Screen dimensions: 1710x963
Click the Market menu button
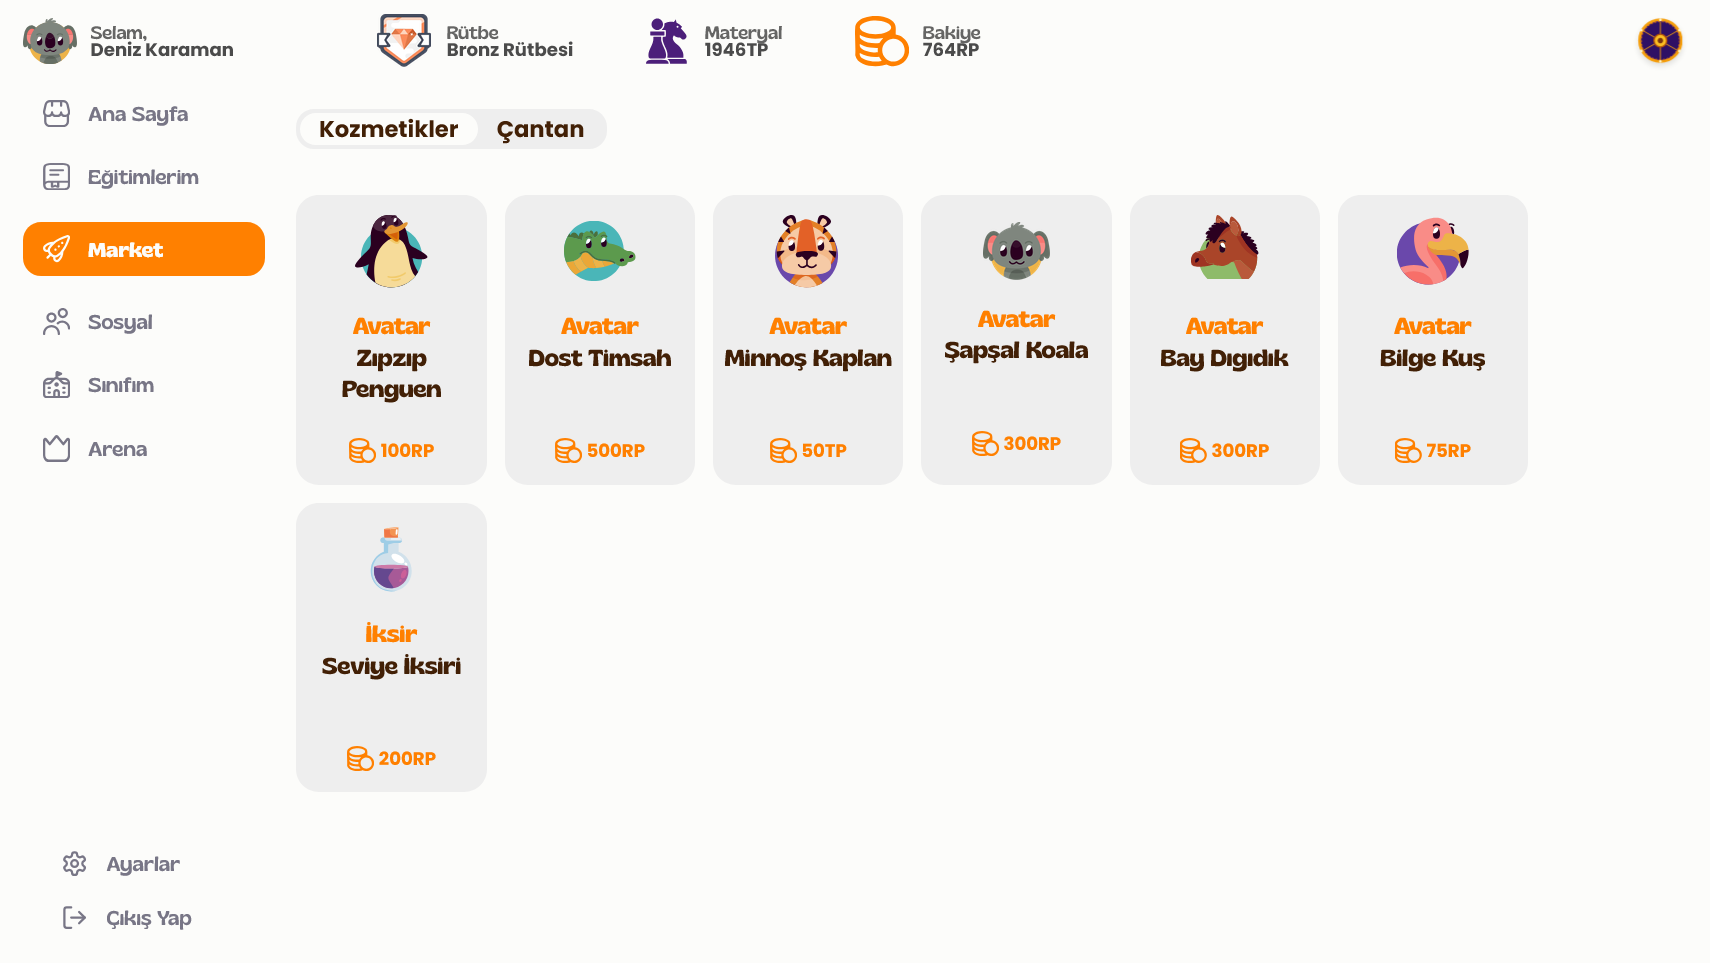pyautogui.click(x=144, y=249)
